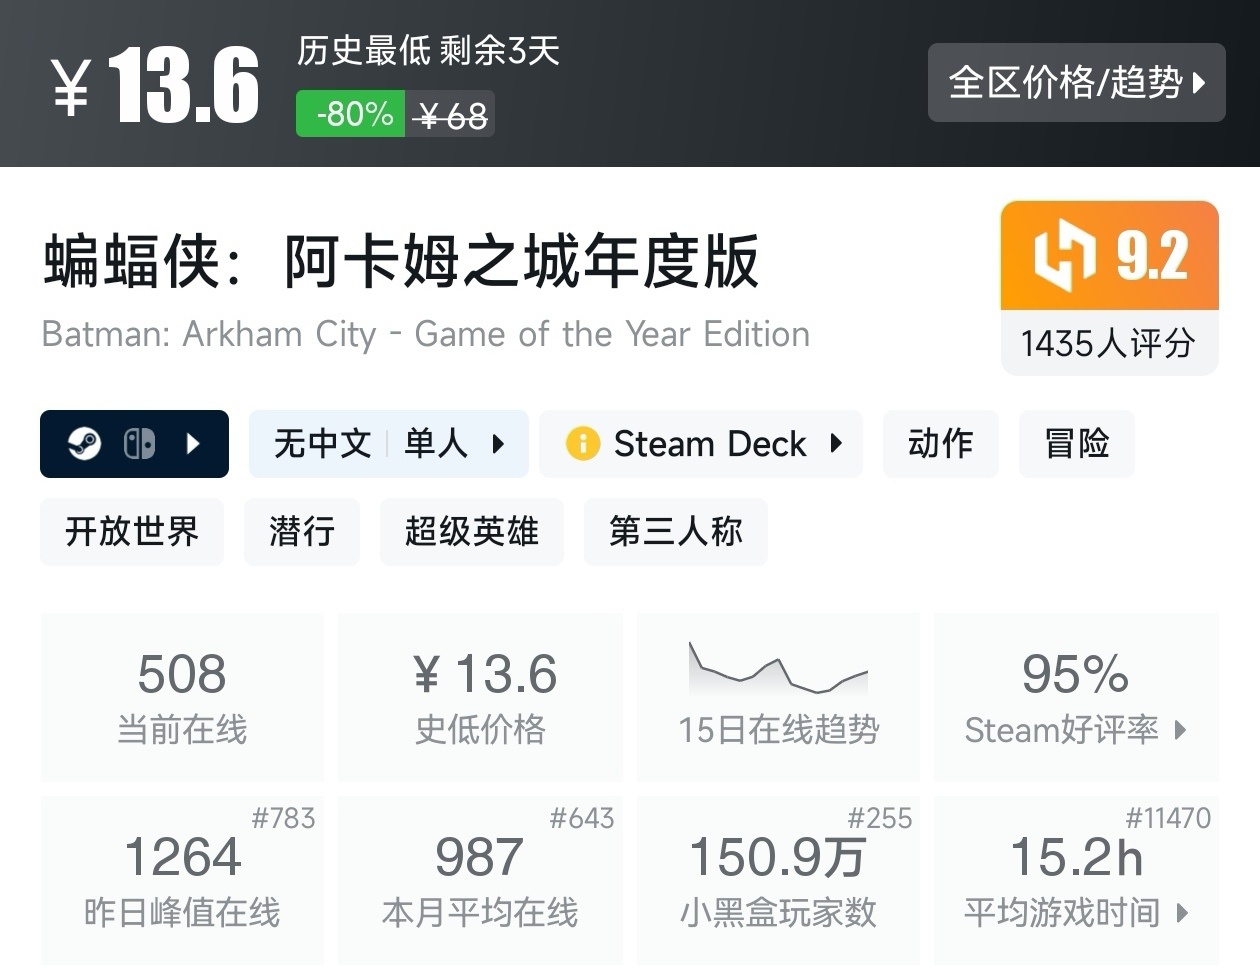Select the 超级英雄 tag
Viewport: 1260px width, 968px height.
[x=471, y=532]
